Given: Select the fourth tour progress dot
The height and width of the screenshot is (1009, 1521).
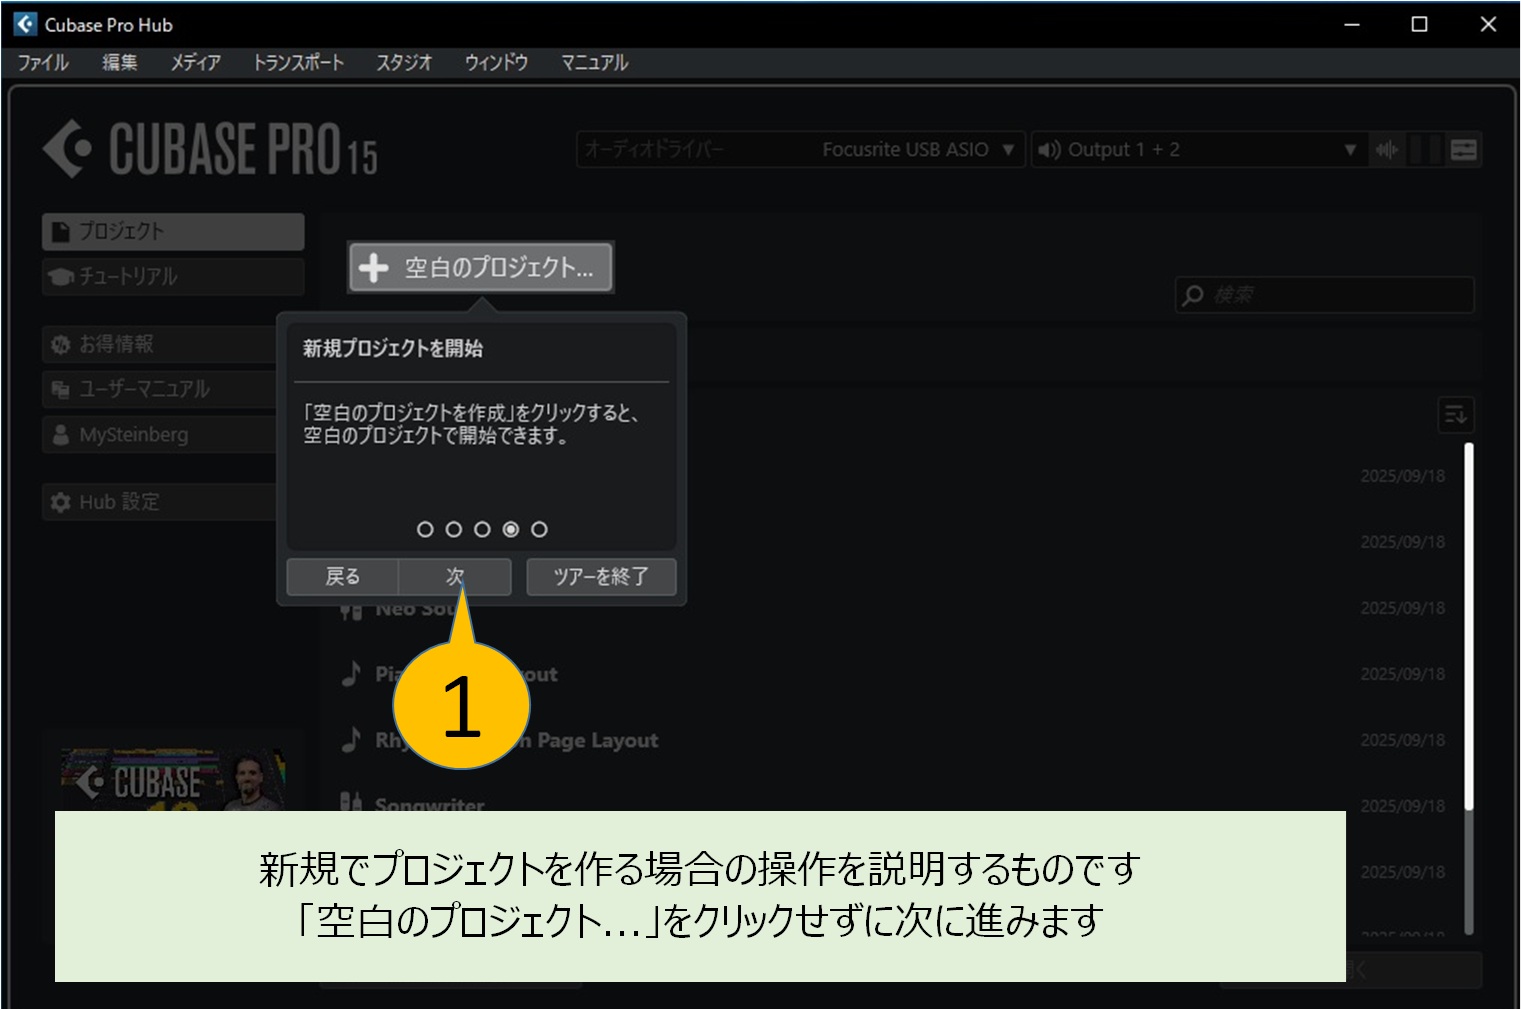Looking at the screenshot, I should (x=511, y=529).
